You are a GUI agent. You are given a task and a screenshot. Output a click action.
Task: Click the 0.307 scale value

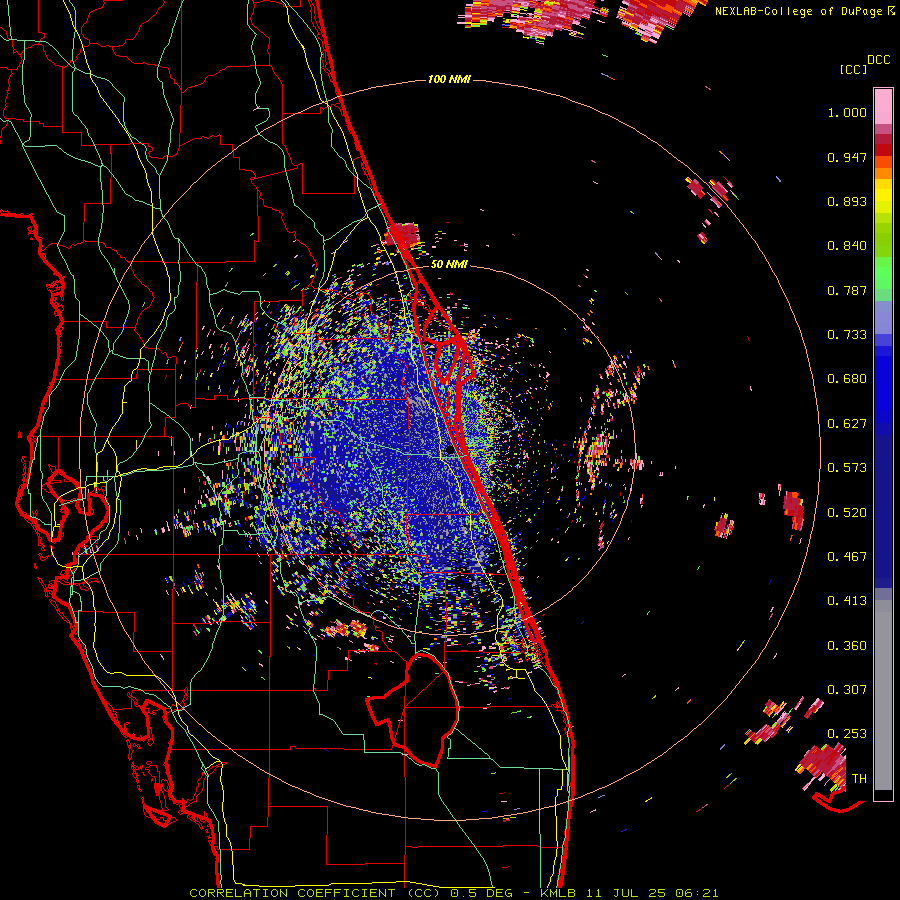[847, 690]
